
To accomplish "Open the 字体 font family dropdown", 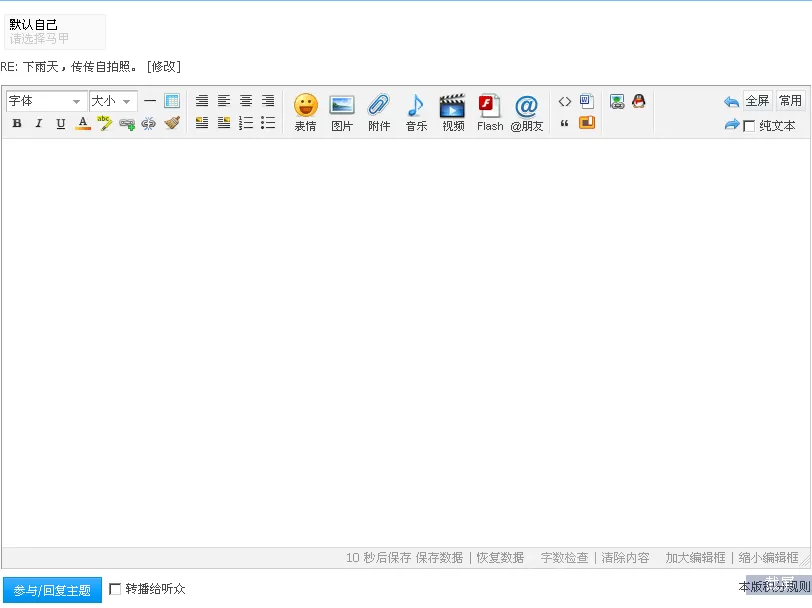I will 44,100.
